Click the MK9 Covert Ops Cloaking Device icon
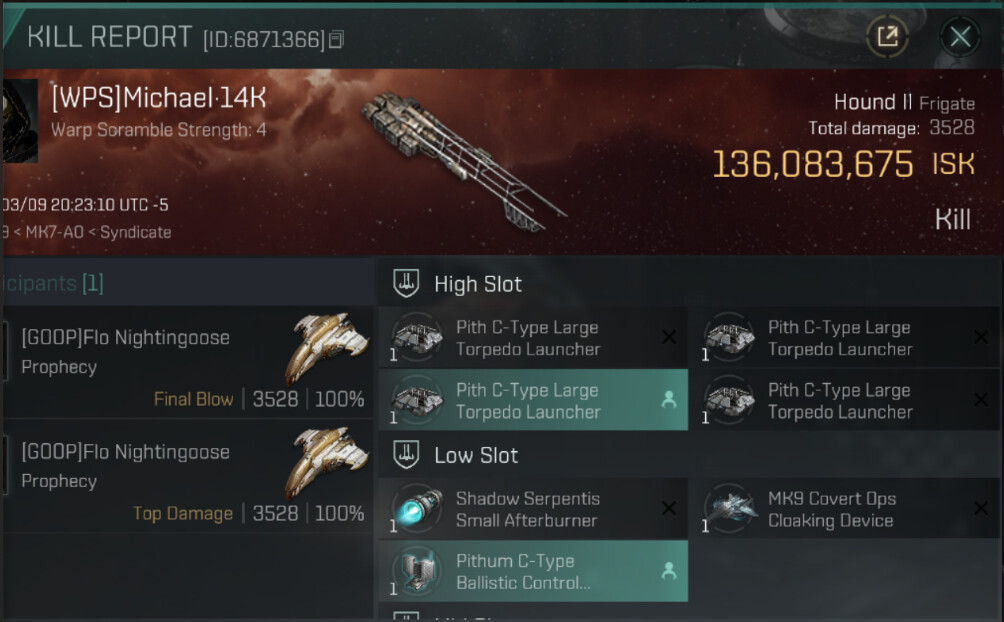The image size is (1004, 622). pos(729,508)
